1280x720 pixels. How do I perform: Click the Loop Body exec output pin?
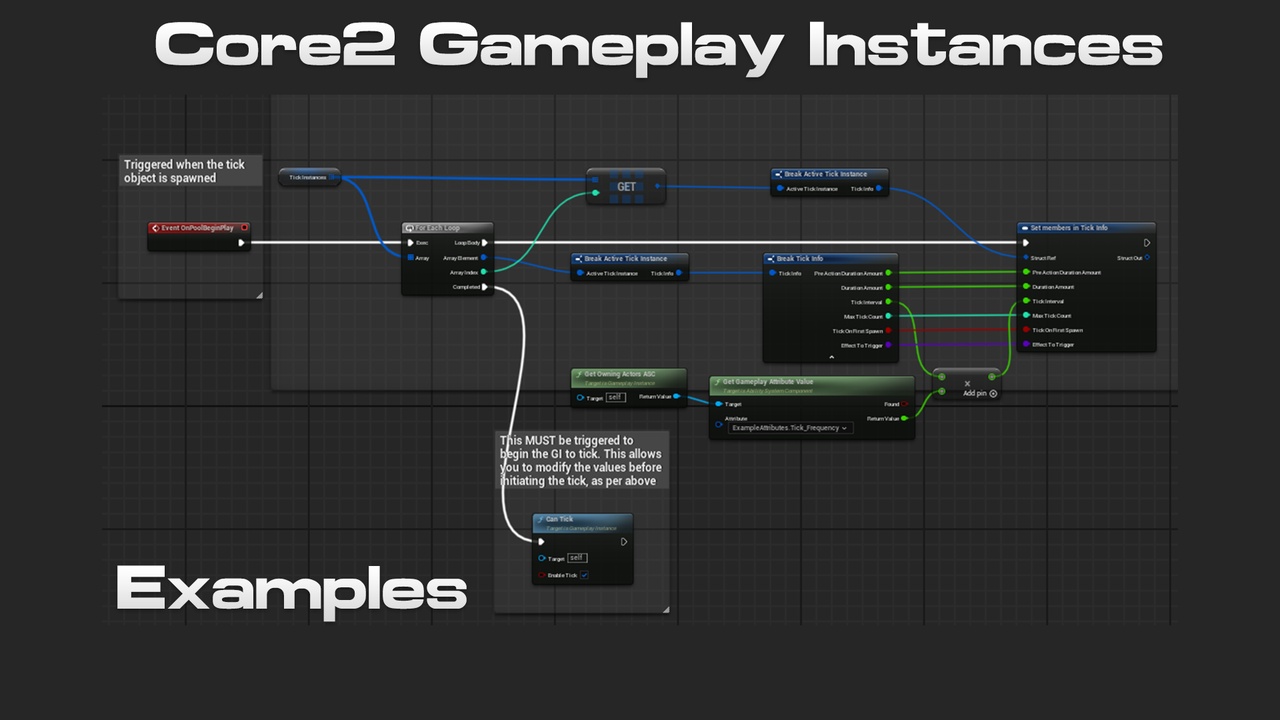[x=485, y=242]
